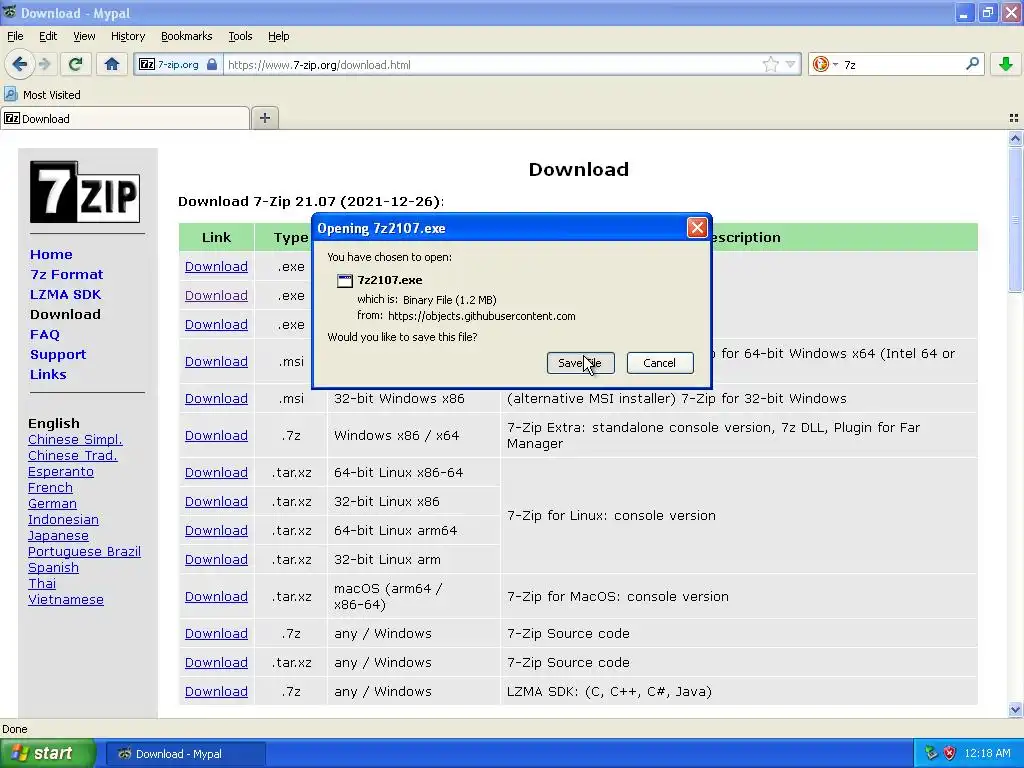Open the Links sidebar page

coord(48,375)
